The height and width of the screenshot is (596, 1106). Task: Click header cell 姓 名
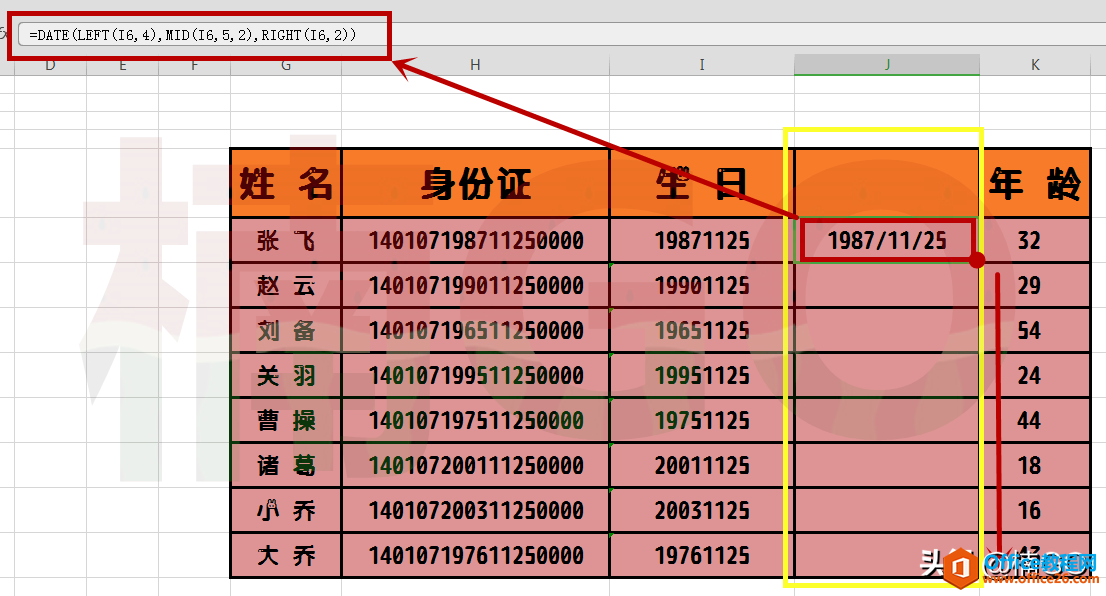[x=286, y=183]
